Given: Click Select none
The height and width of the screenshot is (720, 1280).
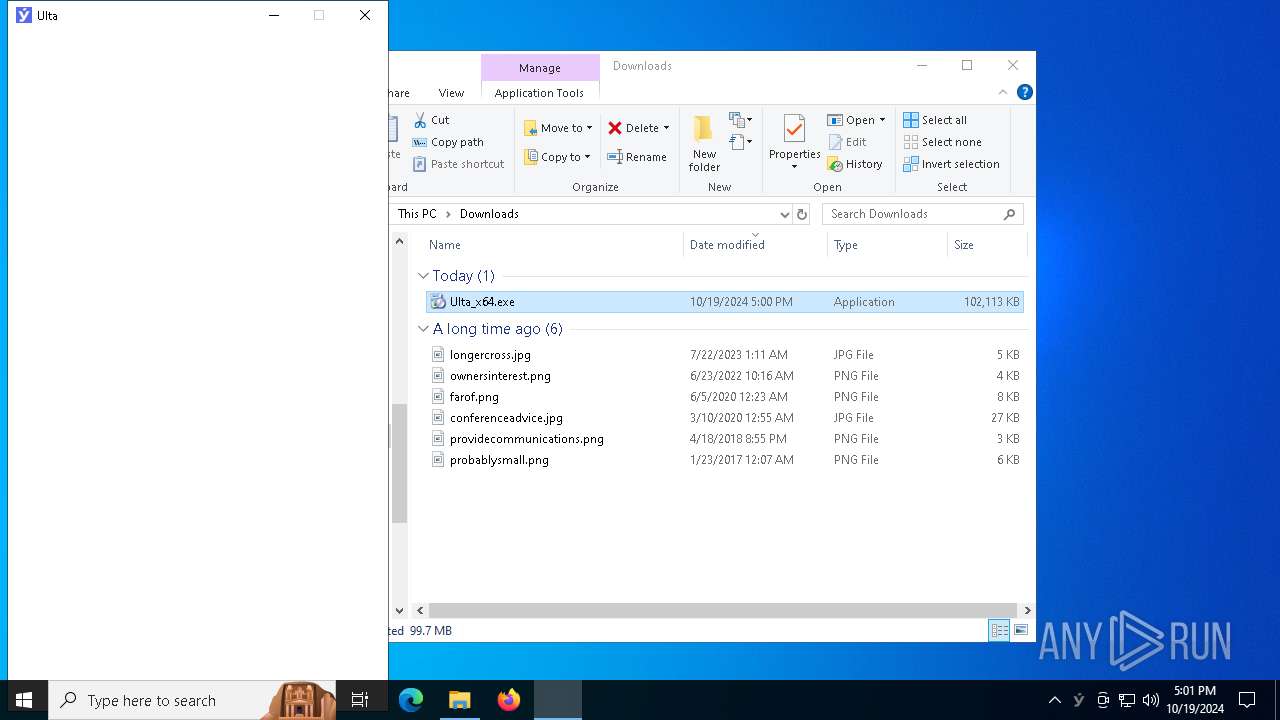Looking at the screenshot, I should [x=942, y=142].
